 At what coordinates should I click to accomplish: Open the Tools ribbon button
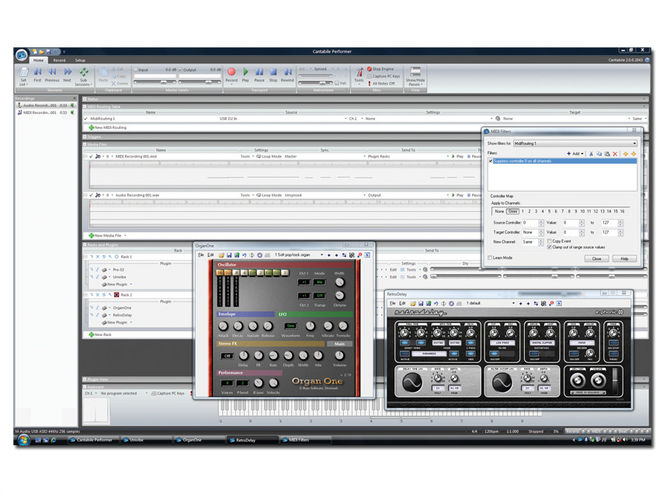359,76
